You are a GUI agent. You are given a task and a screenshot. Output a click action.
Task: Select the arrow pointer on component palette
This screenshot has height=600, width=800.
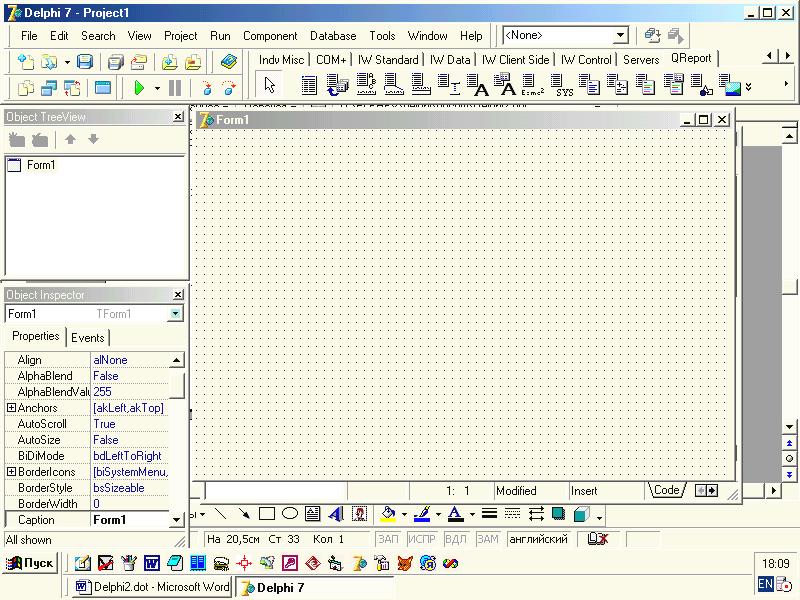[x=270, y=85]
